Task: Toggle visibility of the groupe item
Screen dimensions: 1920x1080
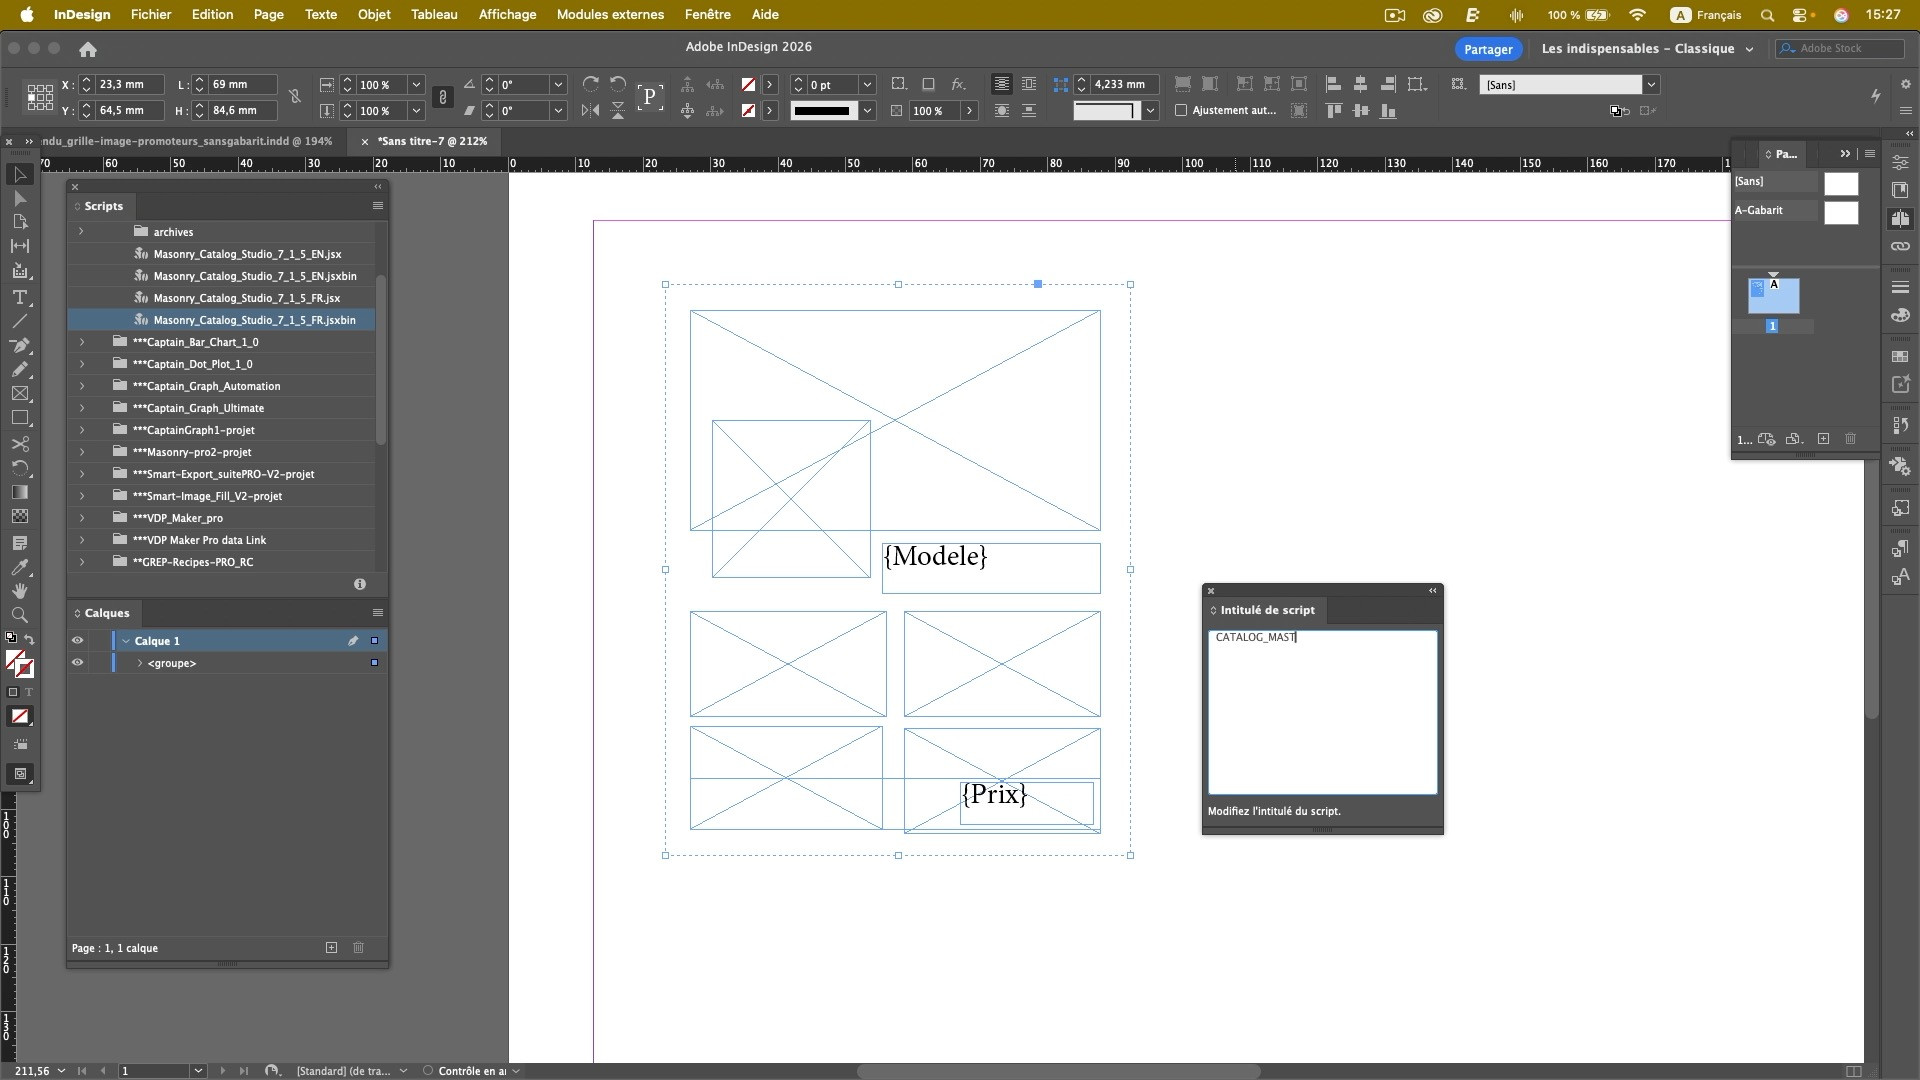Action: pyautogui.click(x=77, y=663)
